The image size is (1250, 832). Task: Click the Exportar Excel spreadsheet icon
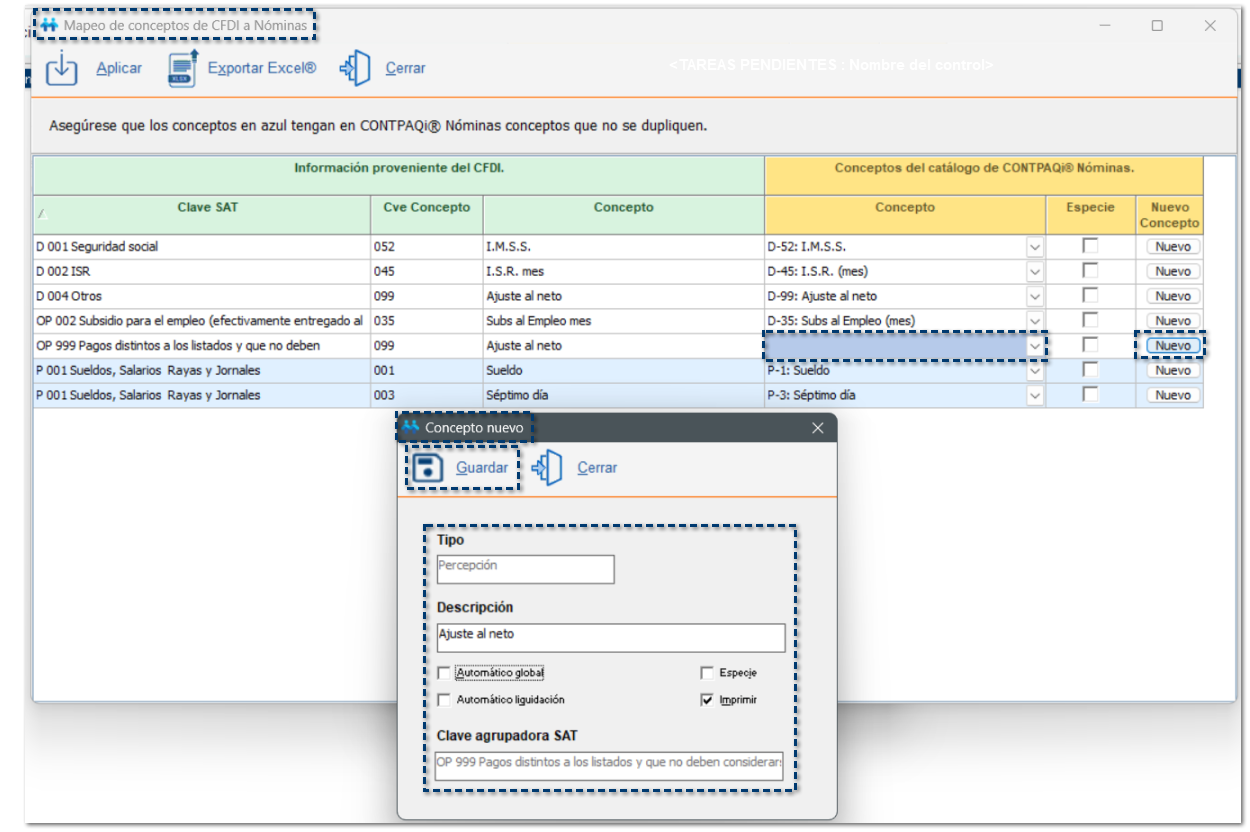183,68
